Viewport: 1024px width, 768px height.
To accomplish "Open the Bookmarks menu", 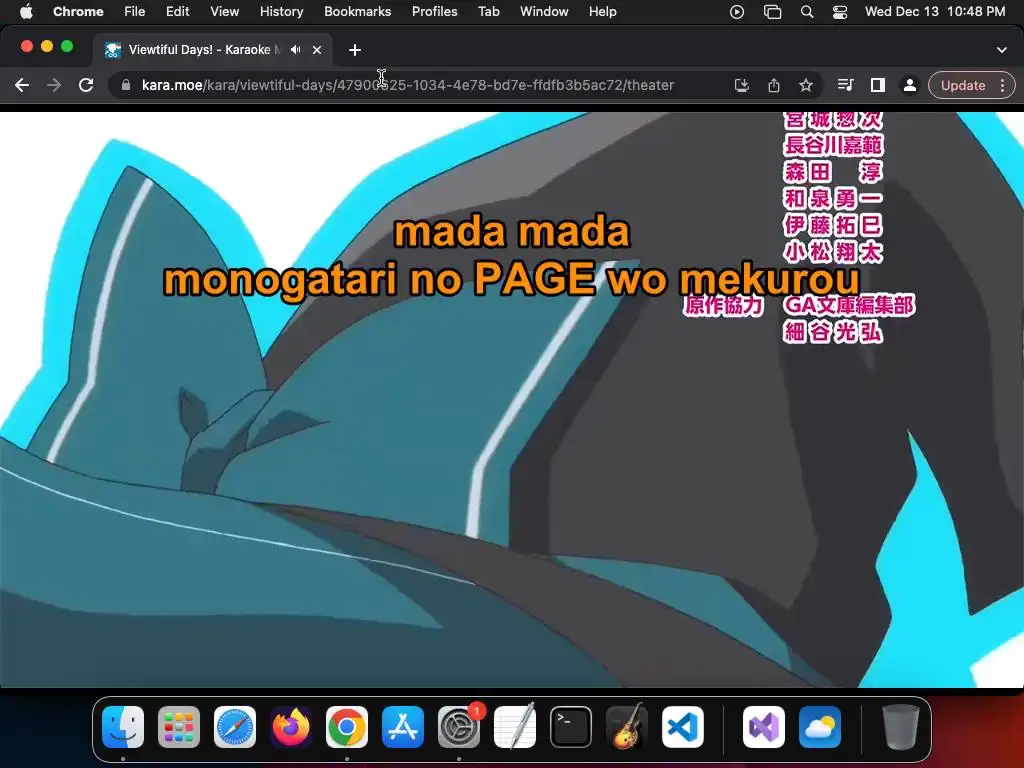I will [x=357, y=11].
